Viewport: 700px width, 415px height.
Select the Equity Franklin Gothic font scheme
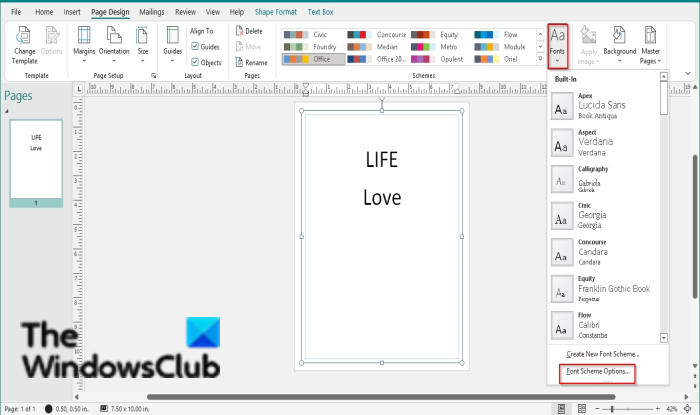tap(605, 289)
